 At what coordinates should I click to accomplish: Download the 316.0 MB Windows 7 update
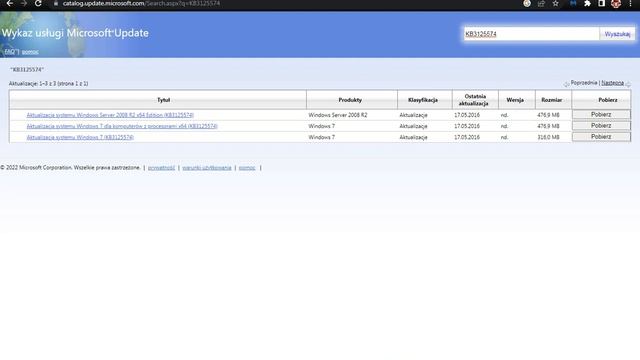(601, 137)
